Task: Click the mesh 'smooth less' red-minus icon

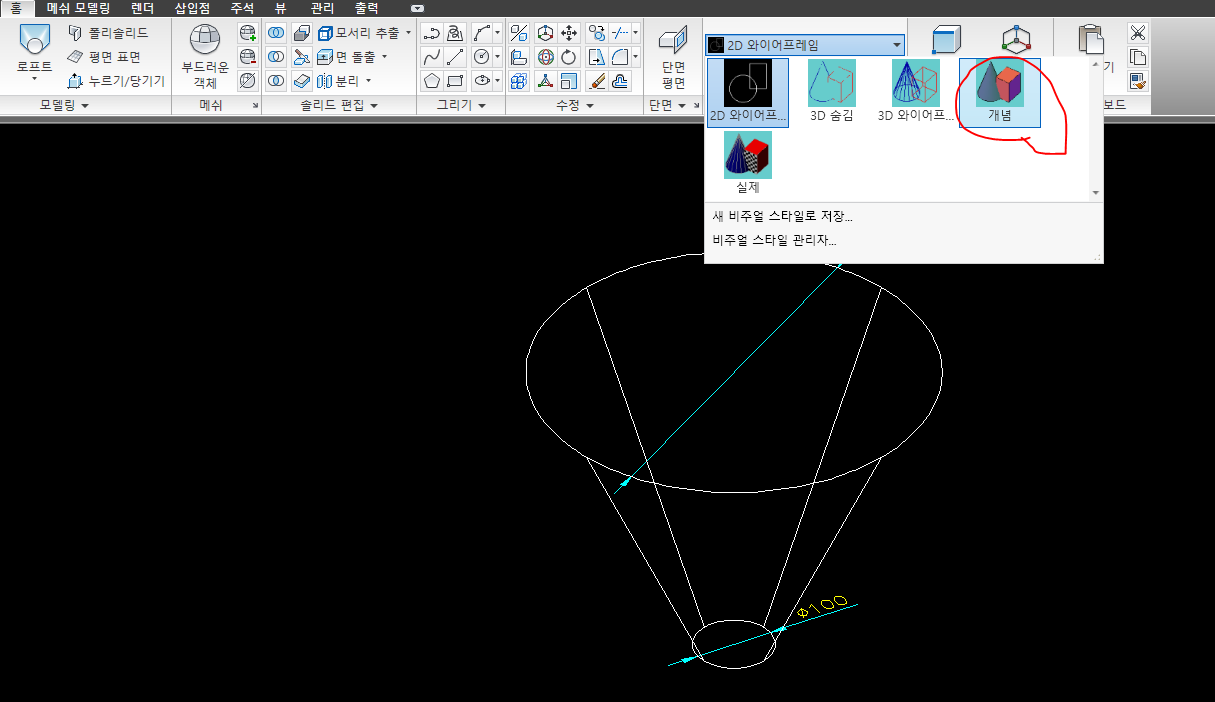Action: [248, 57]
